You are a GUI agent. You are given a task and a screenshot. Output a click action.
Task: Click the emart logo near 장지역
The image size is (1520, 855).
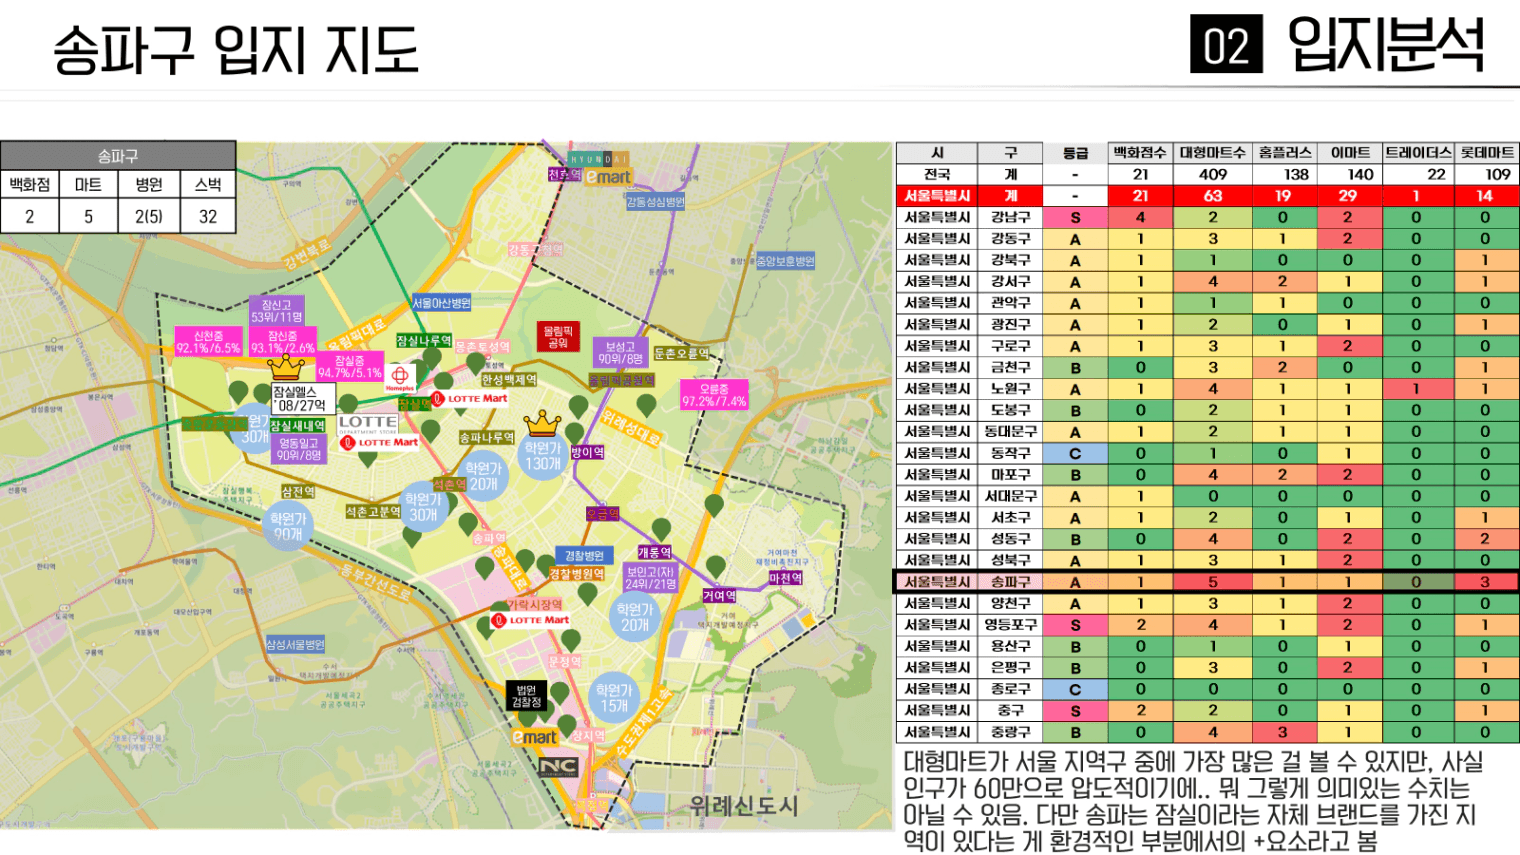click(x=534, y=737)
